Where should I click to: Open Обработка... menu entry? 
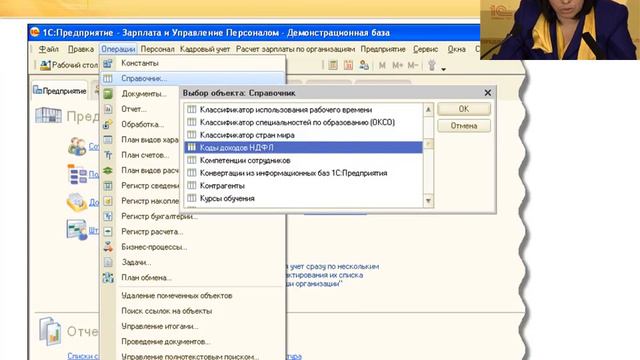point(142,124)
